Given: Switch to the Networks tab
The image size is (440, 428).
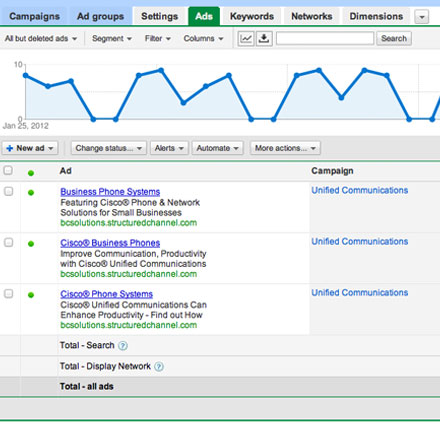Looking at the screenshot, I should pyautogui.click(x=312, y=16).
